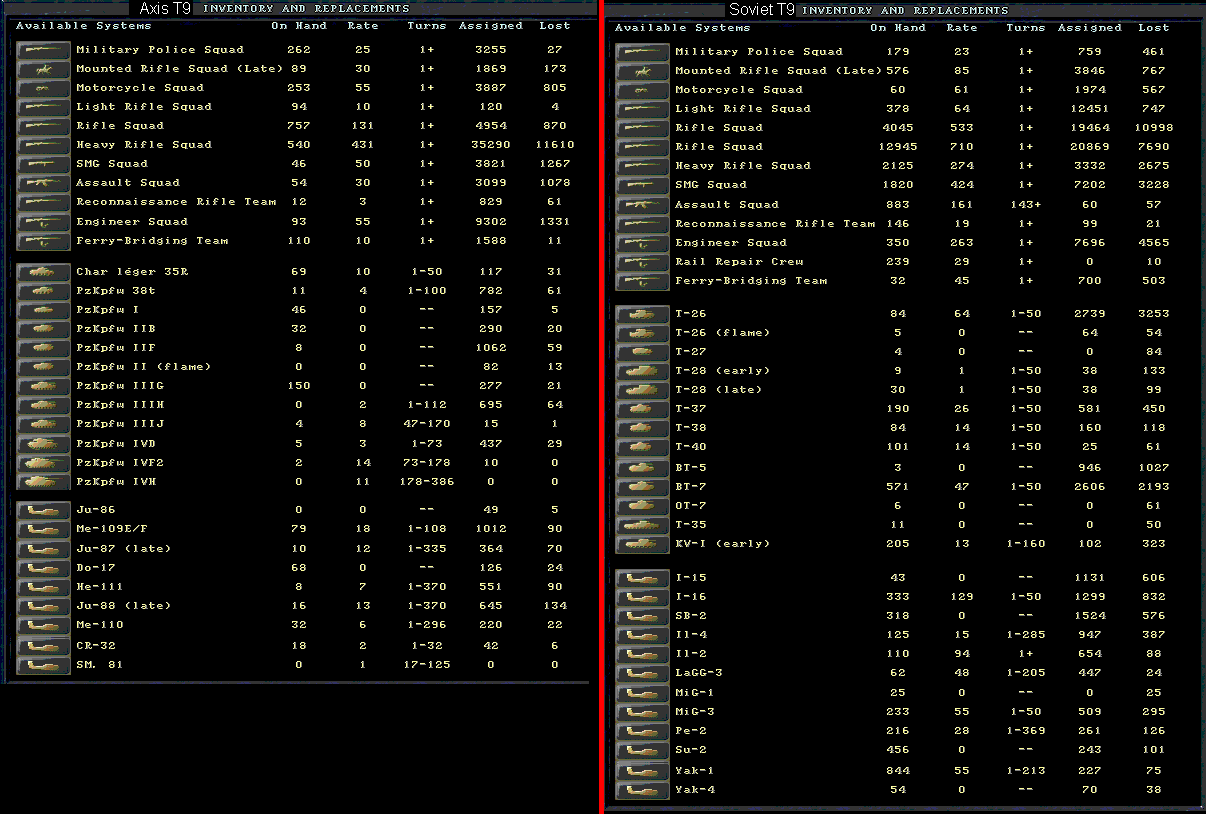Click the 'Su-2' entry name

691,751
